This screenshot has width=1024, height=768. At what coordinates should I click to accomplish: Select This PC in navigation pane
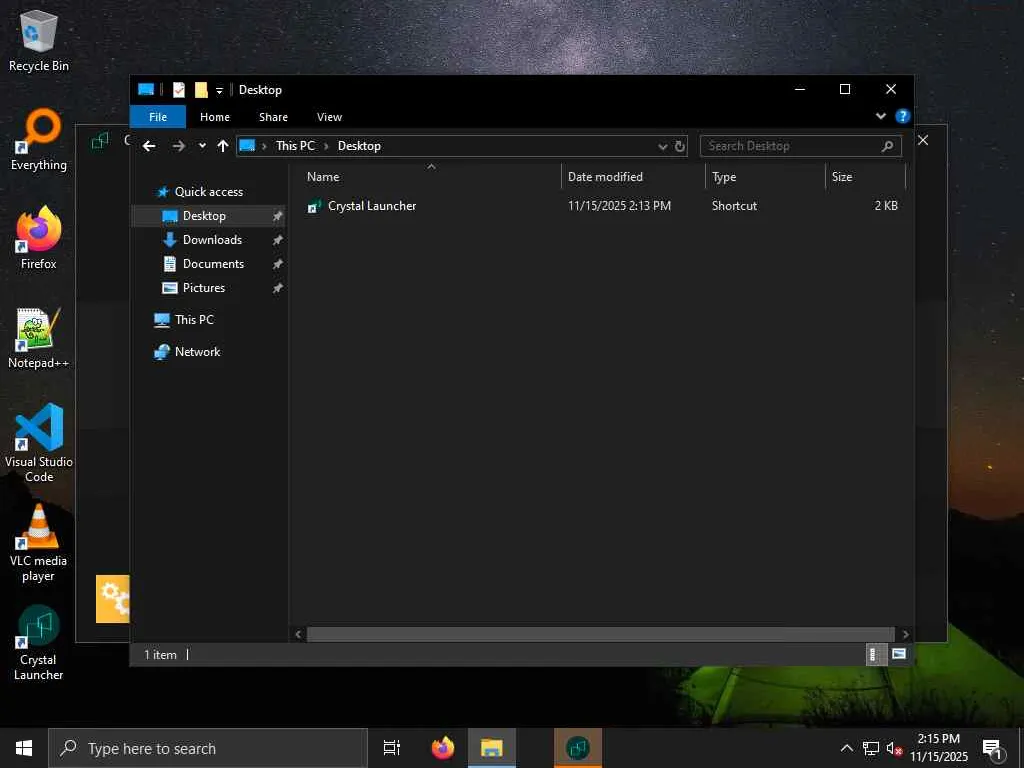click(x=193, y=319)
